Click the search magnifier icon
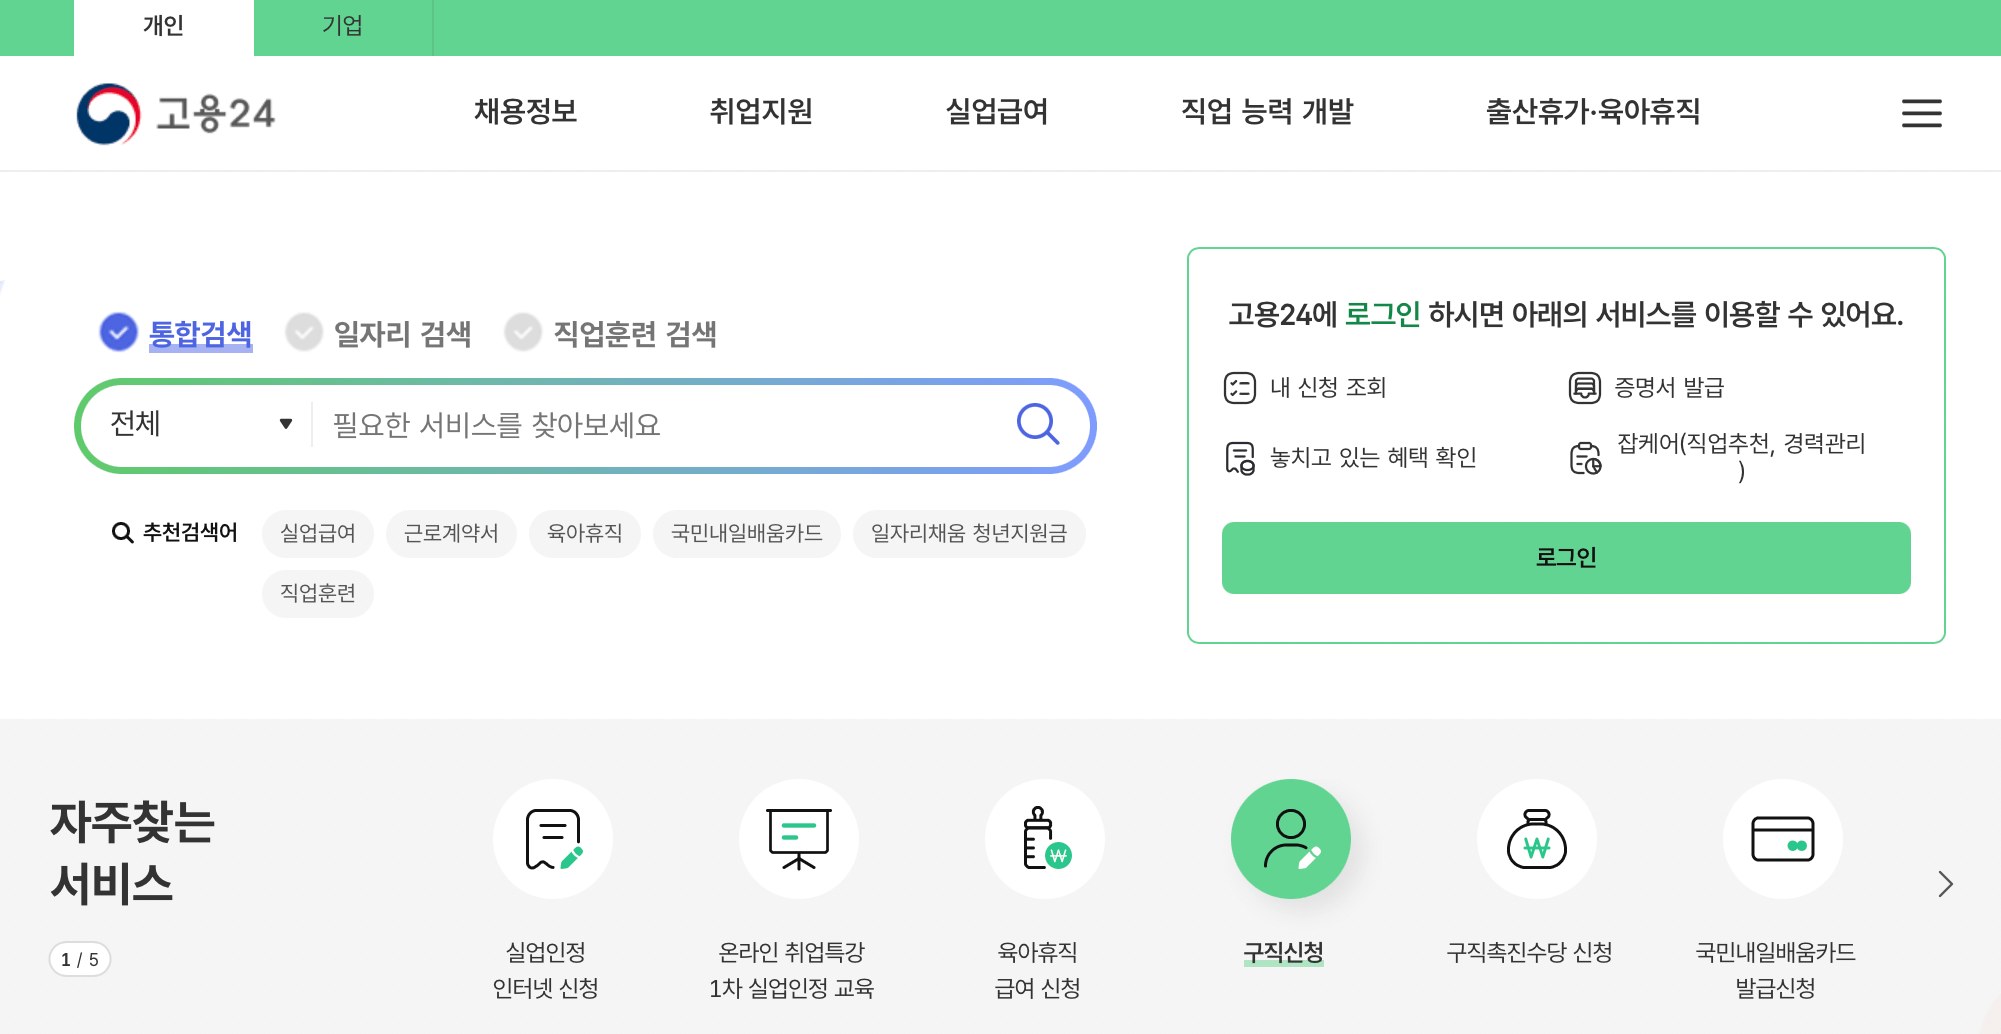The height and width of the screenshot is (1034, 2001). point(1038,424)
